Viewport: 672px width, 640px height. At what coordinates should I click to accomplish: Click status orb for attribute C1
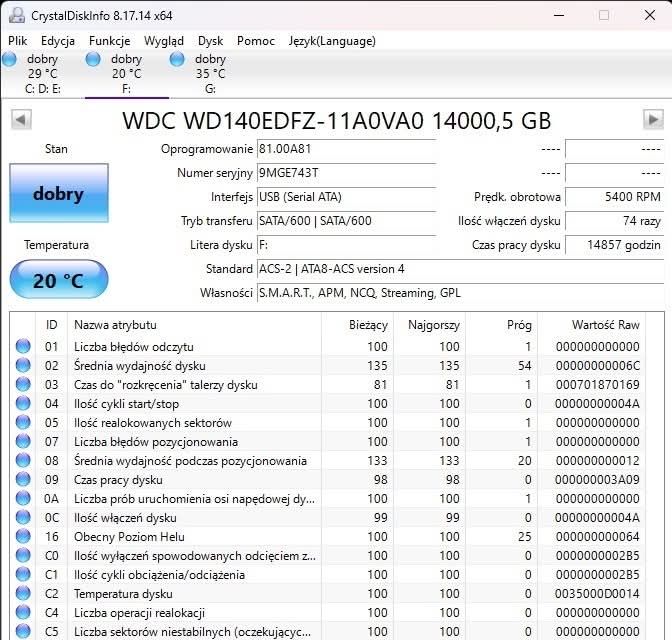(x=23, y=574)
